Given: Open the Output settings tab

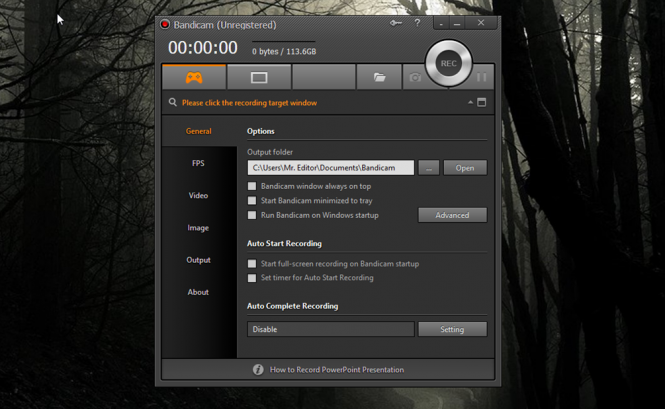Looking at the screenshot, I should (x=198, y=260).
